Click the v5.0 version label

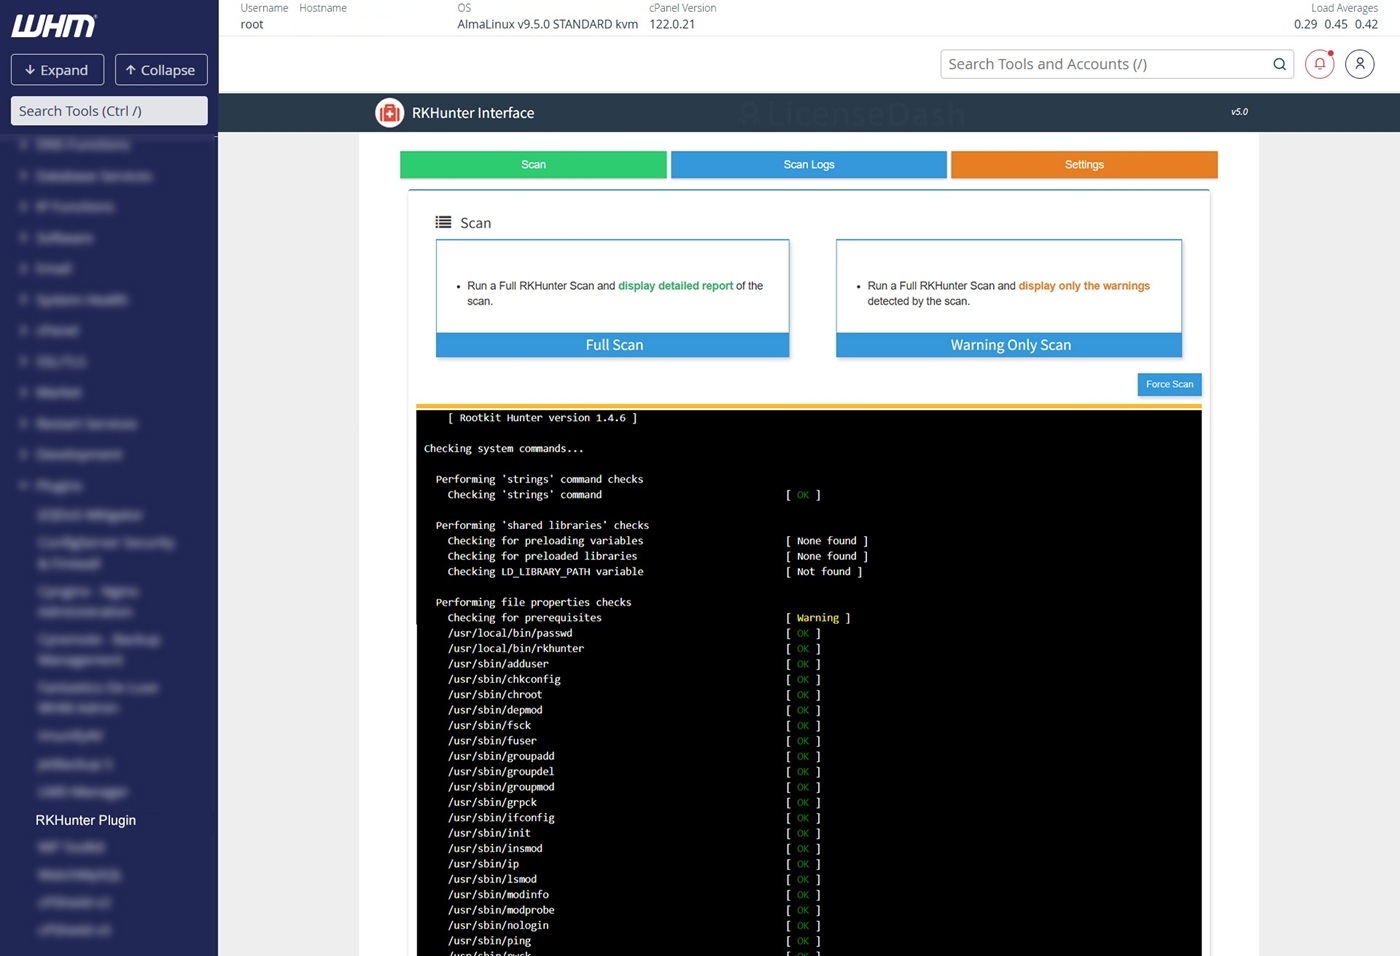pyautogui.click(x=1239, y=112)
